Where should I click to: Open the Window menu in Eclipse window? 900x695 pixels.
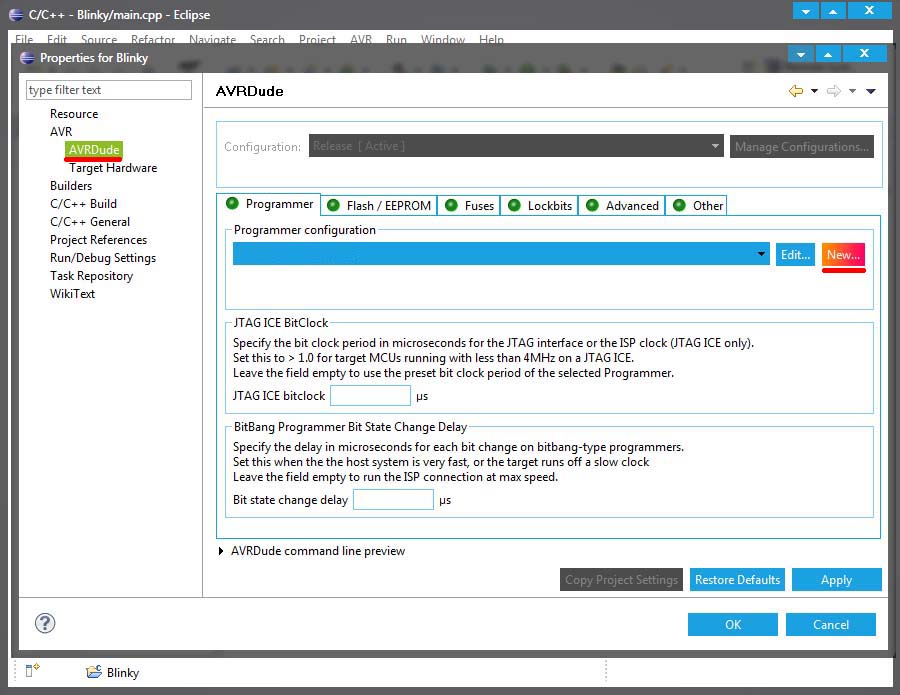point(443,40)
